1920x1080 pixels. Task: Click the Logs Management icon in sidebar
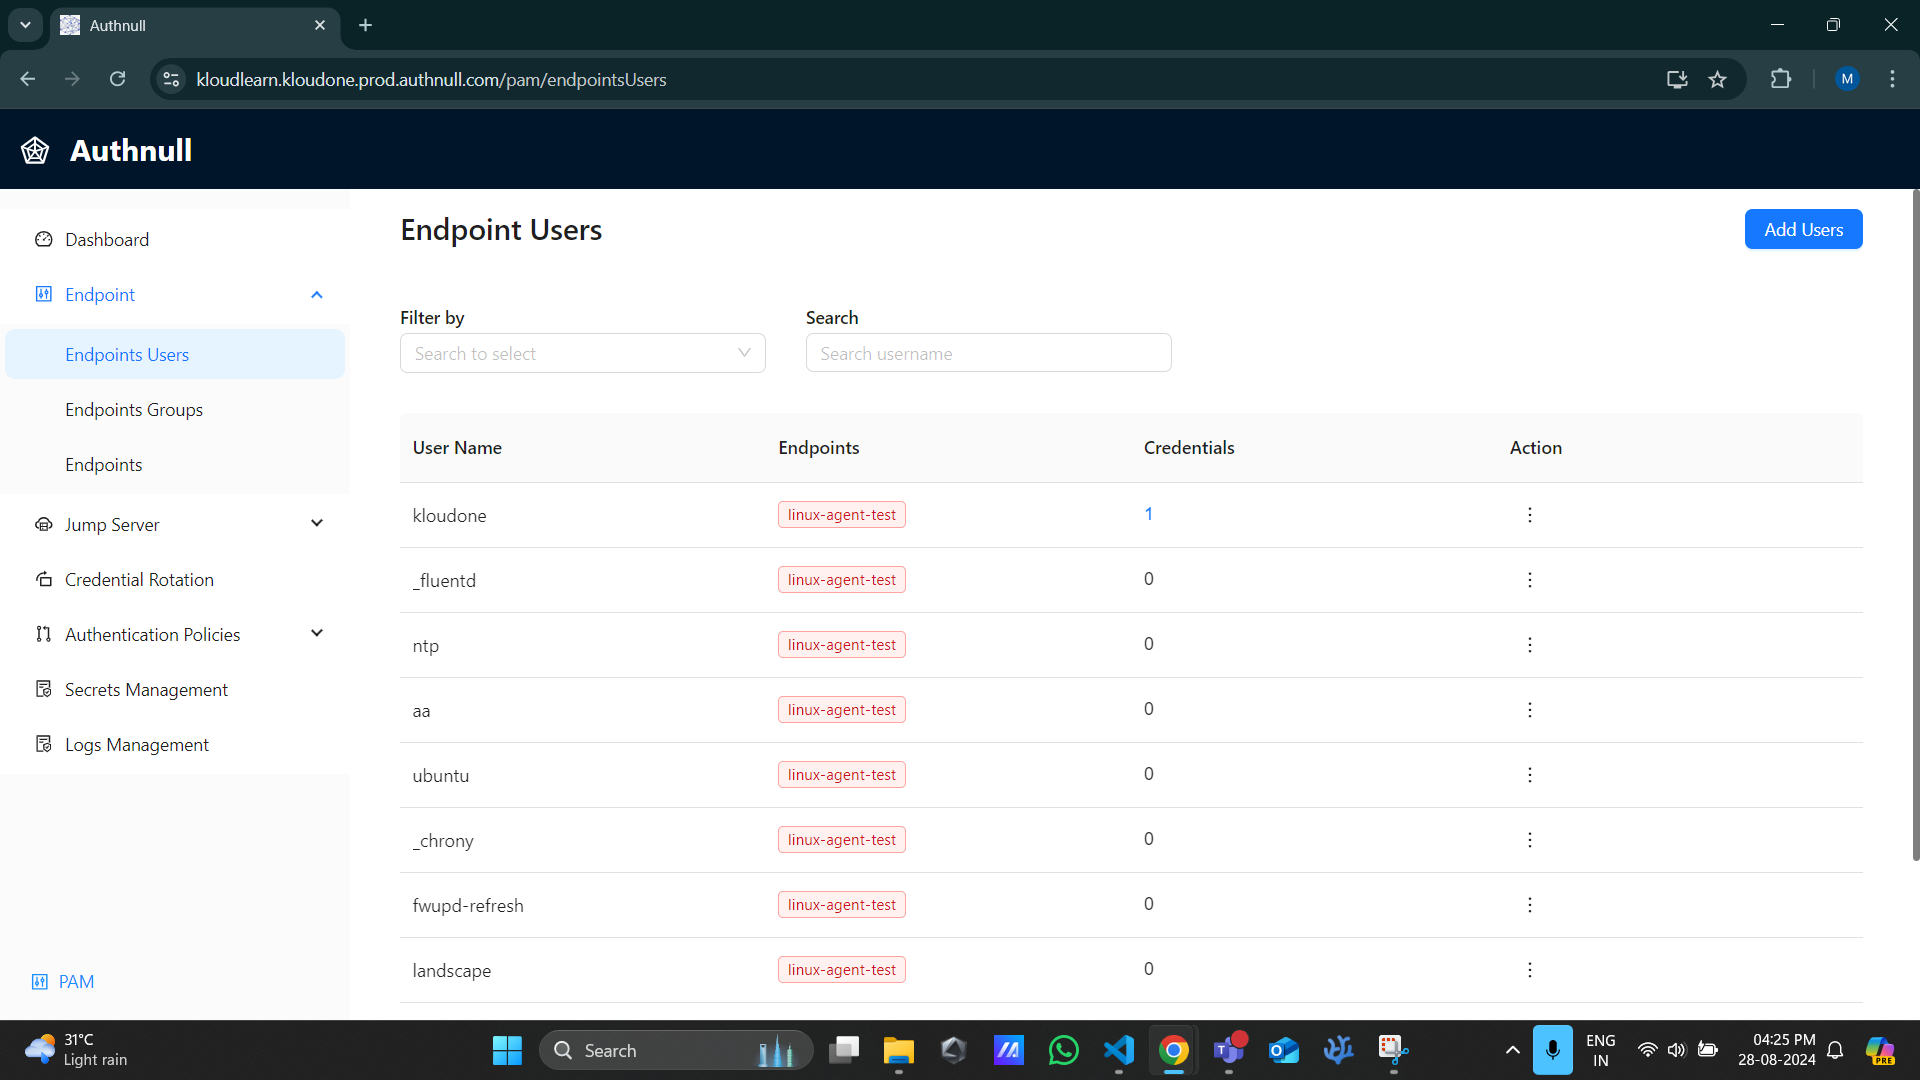pyautogui.click(x=44, y=744)
